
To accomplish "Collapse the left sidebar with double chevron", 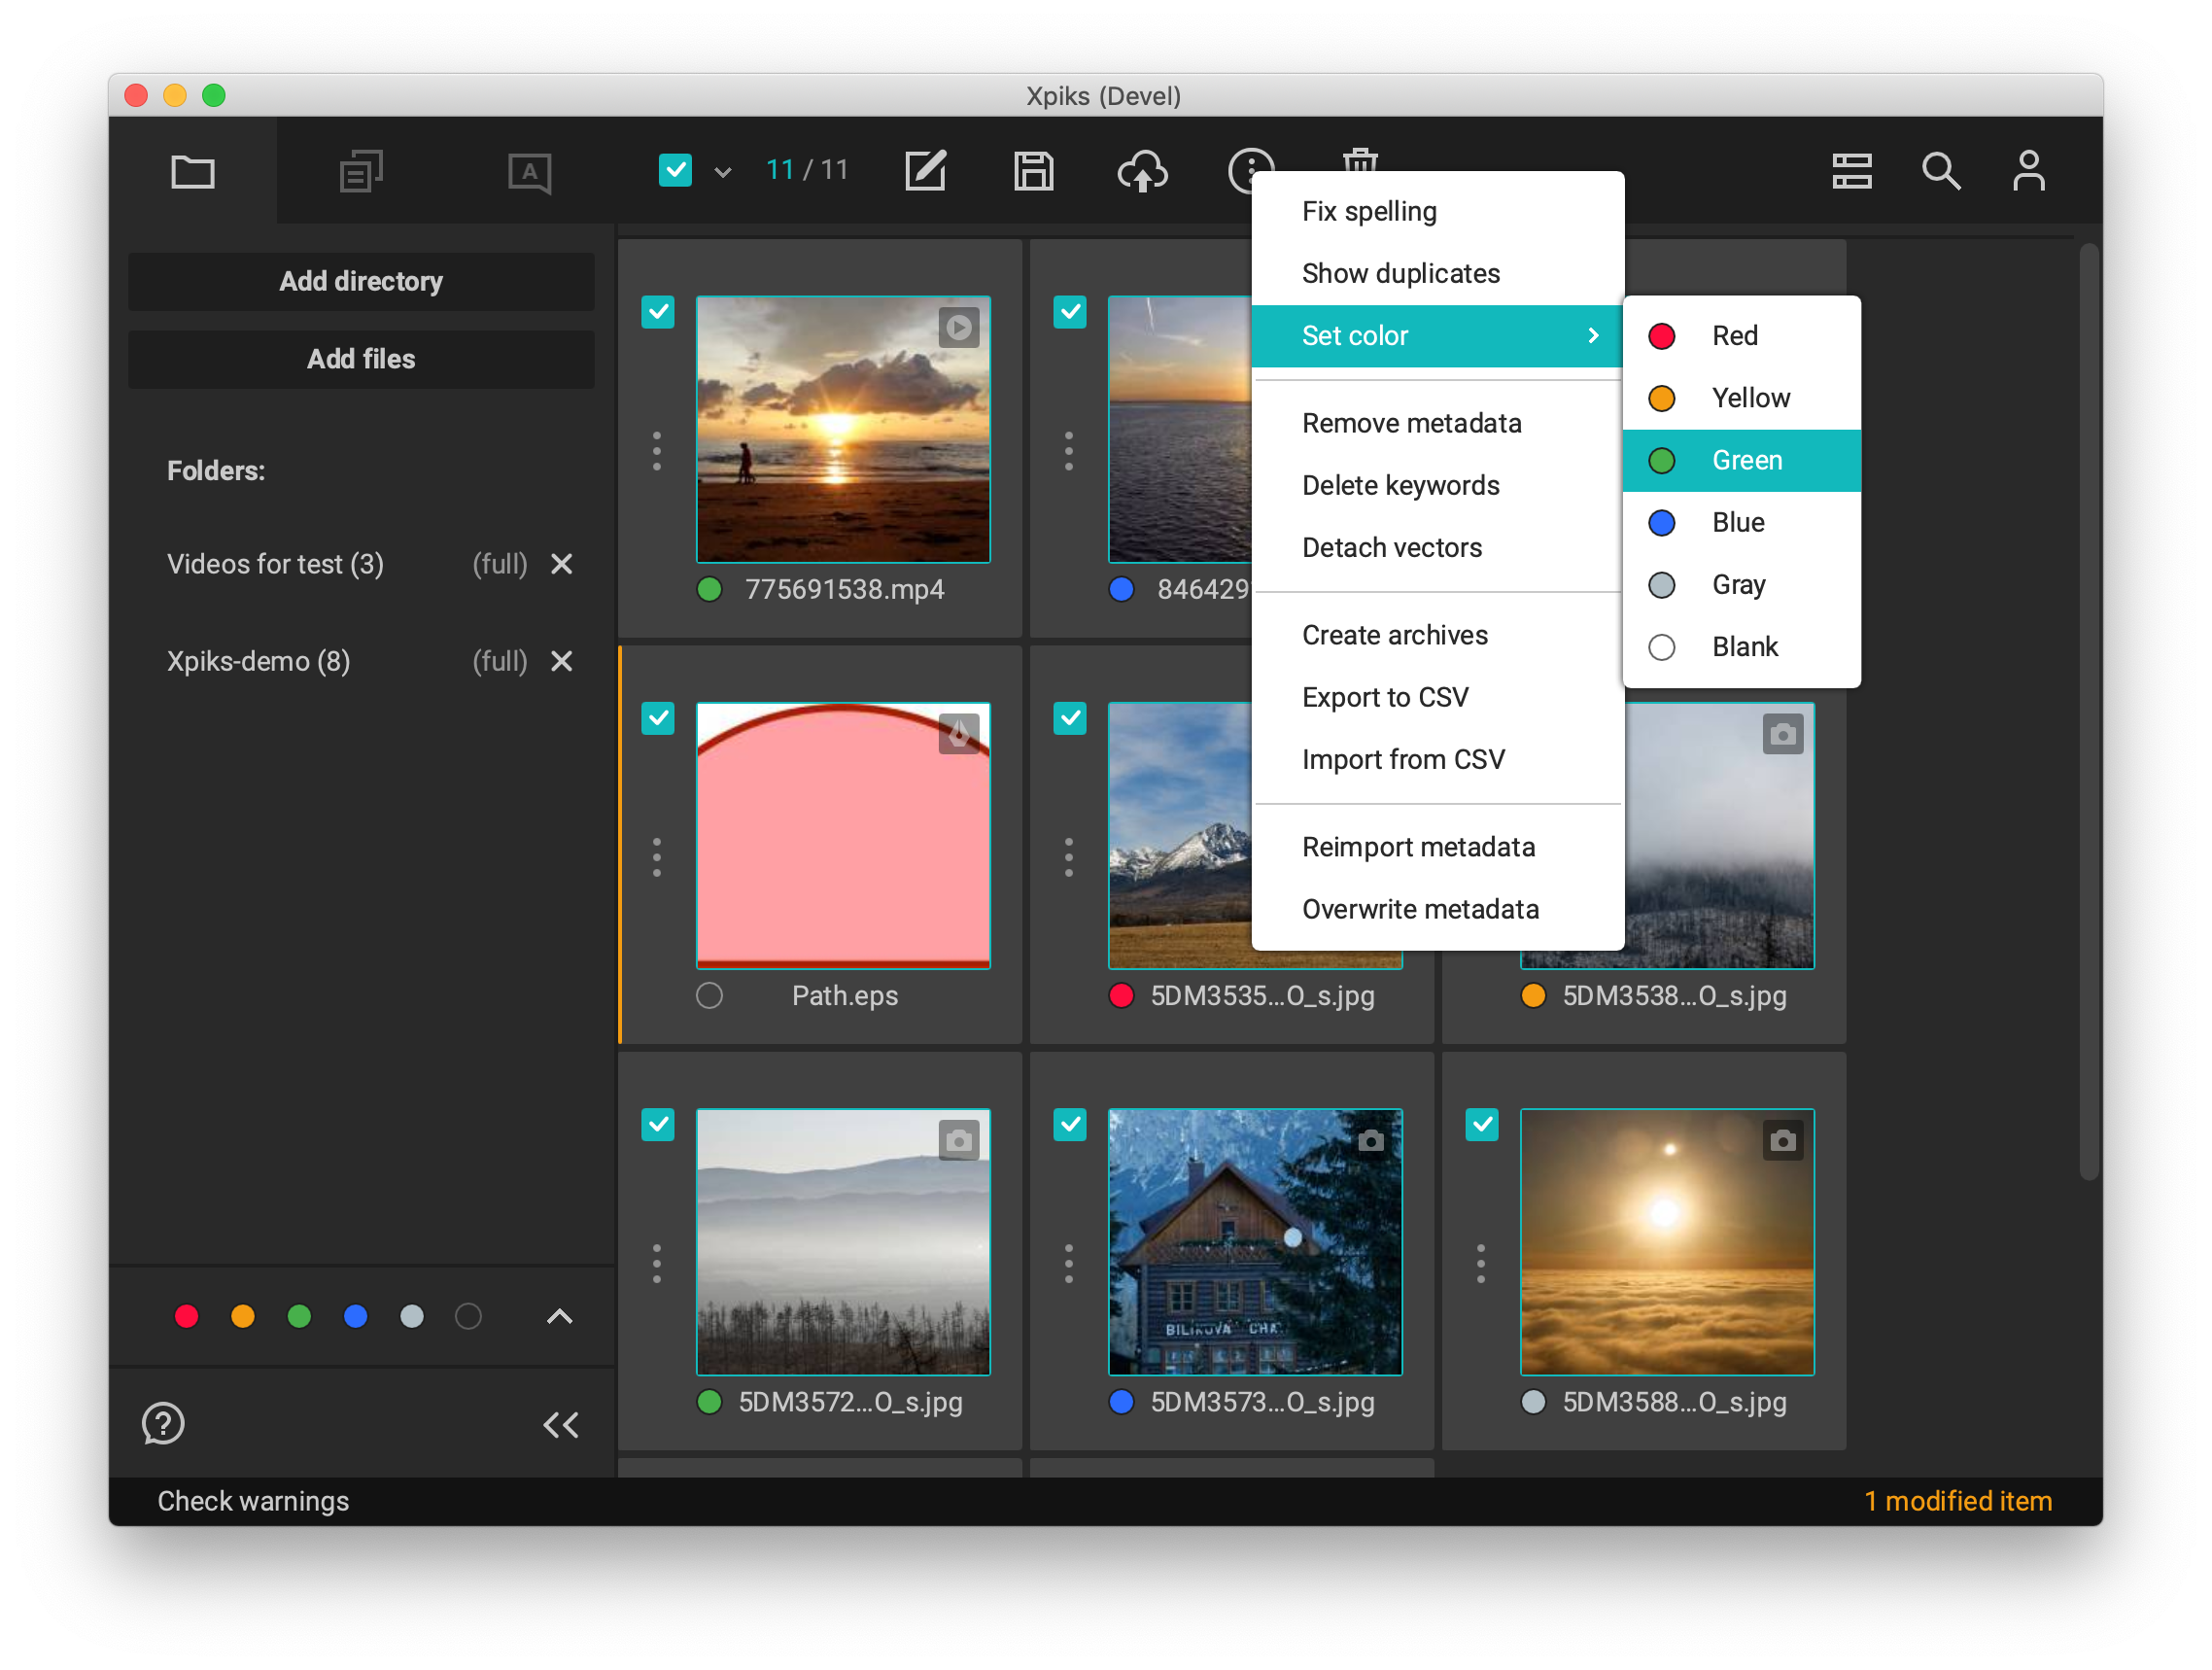I will pyautogui.click(x=561, y=1424).
